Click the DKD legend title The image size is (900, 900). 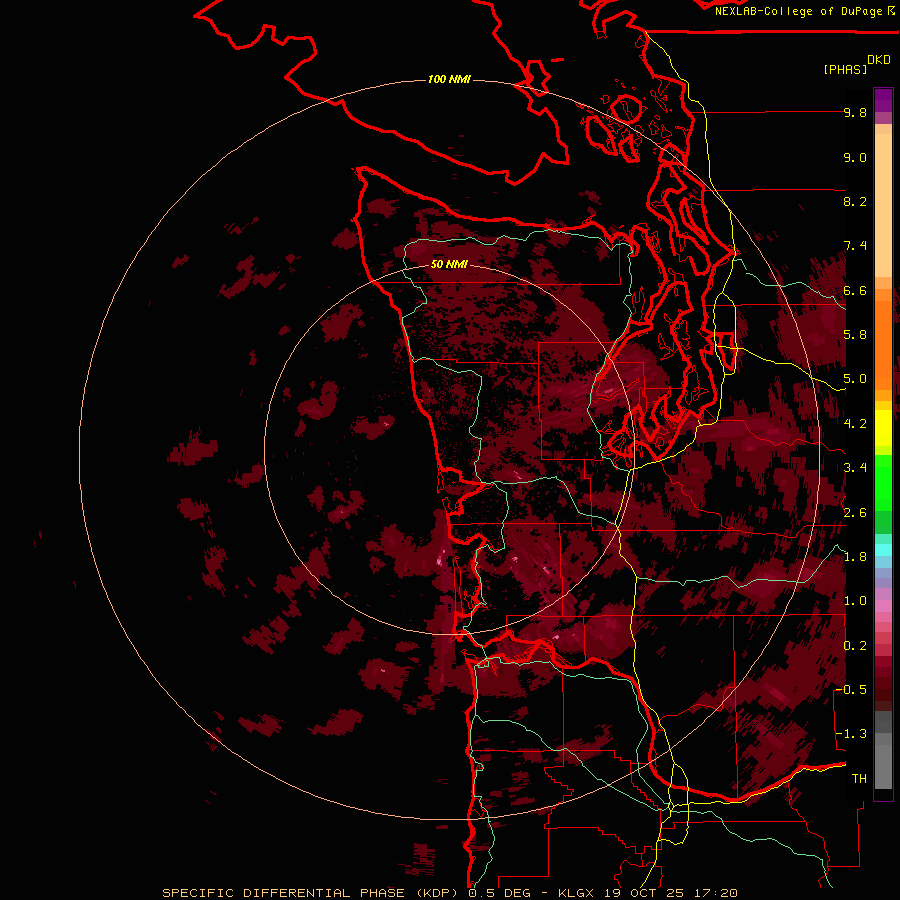[x=879, y=60]
